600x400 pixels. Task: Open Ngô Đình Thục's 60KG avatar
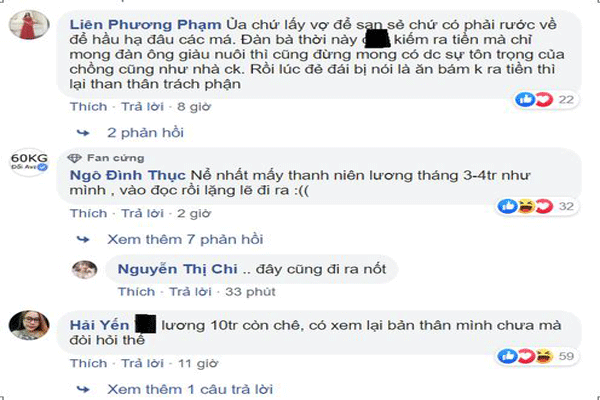[29, 162]
